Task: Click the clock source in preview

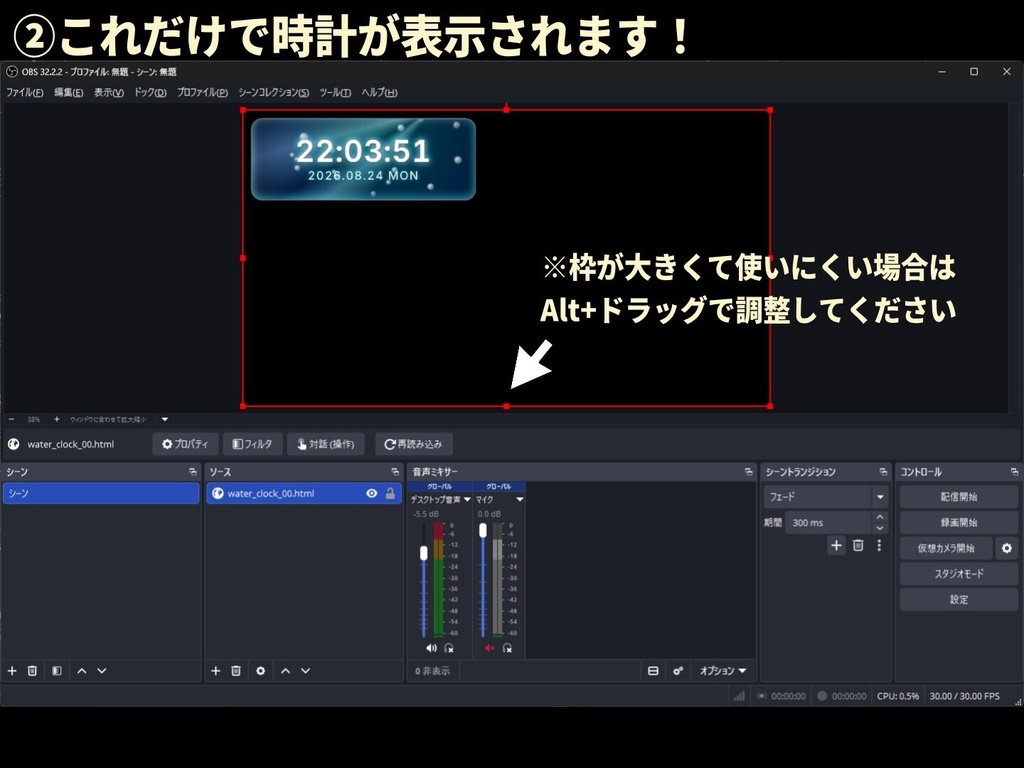Action: point(363,159)
